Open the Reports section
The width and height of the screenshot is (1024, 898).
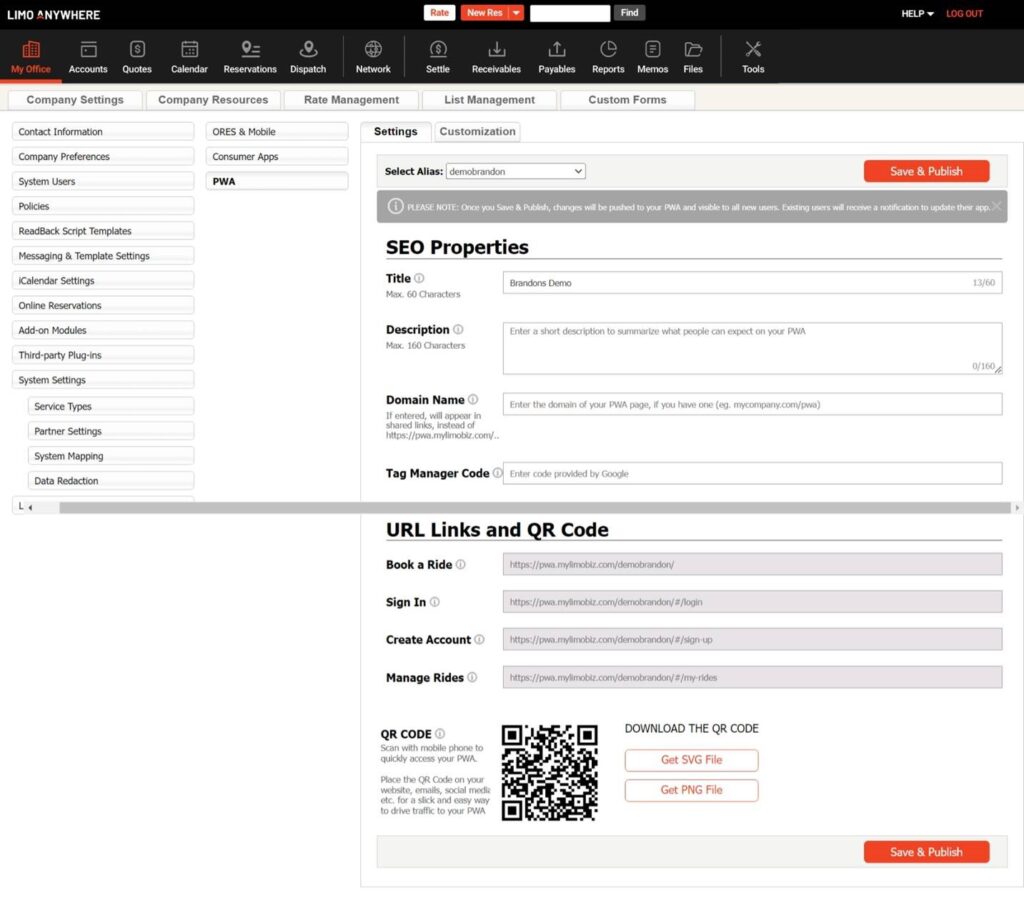608,57
